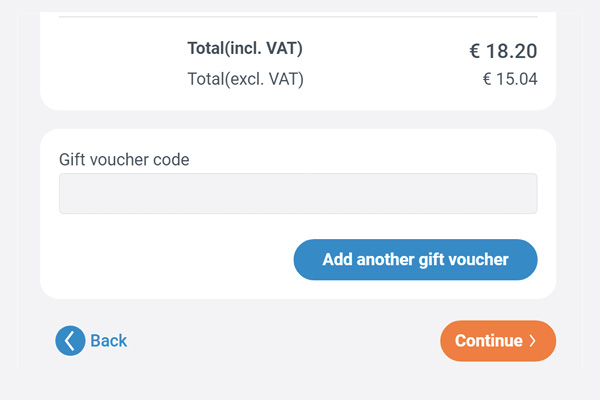The height and width of the screenshot is (400, 600).
Task: Select the Total(excl. VAT) label
Action: 245,79
